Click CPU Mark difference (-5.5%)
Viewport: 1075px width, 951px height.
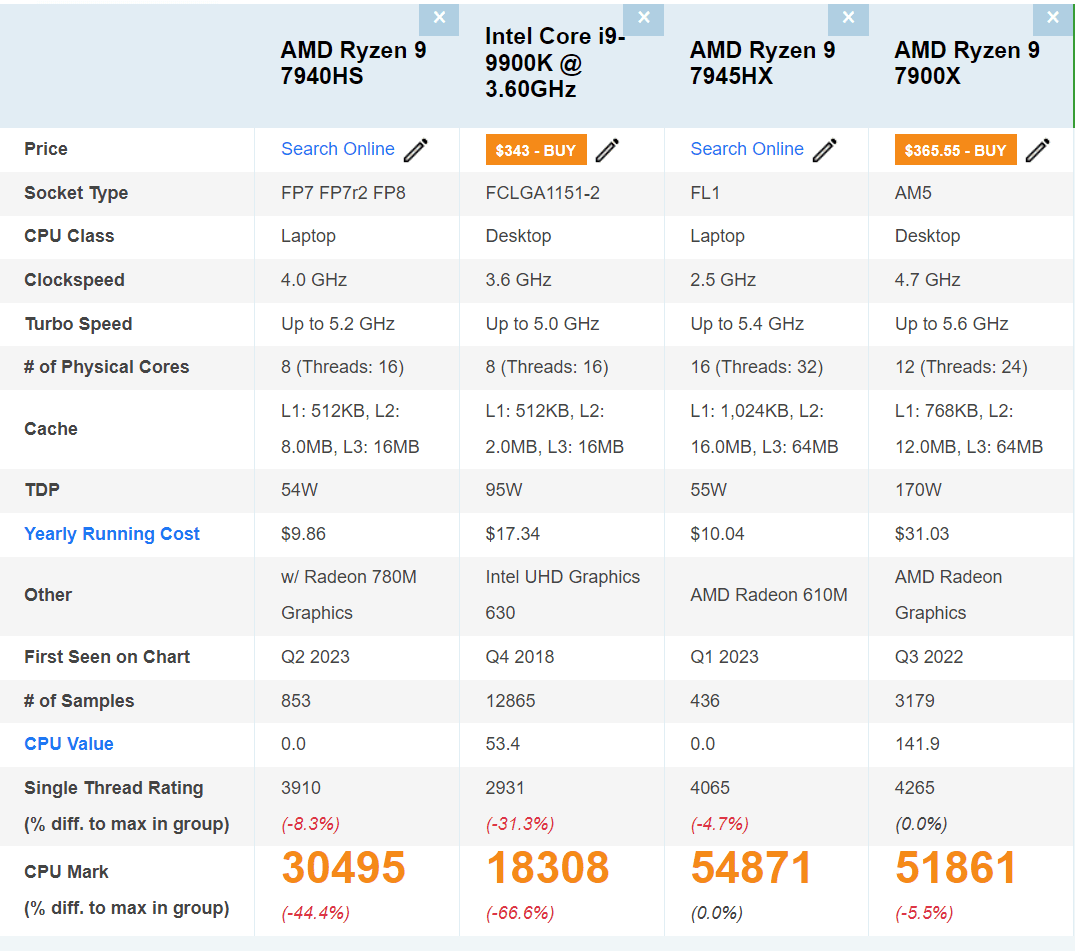coord(924,913)
